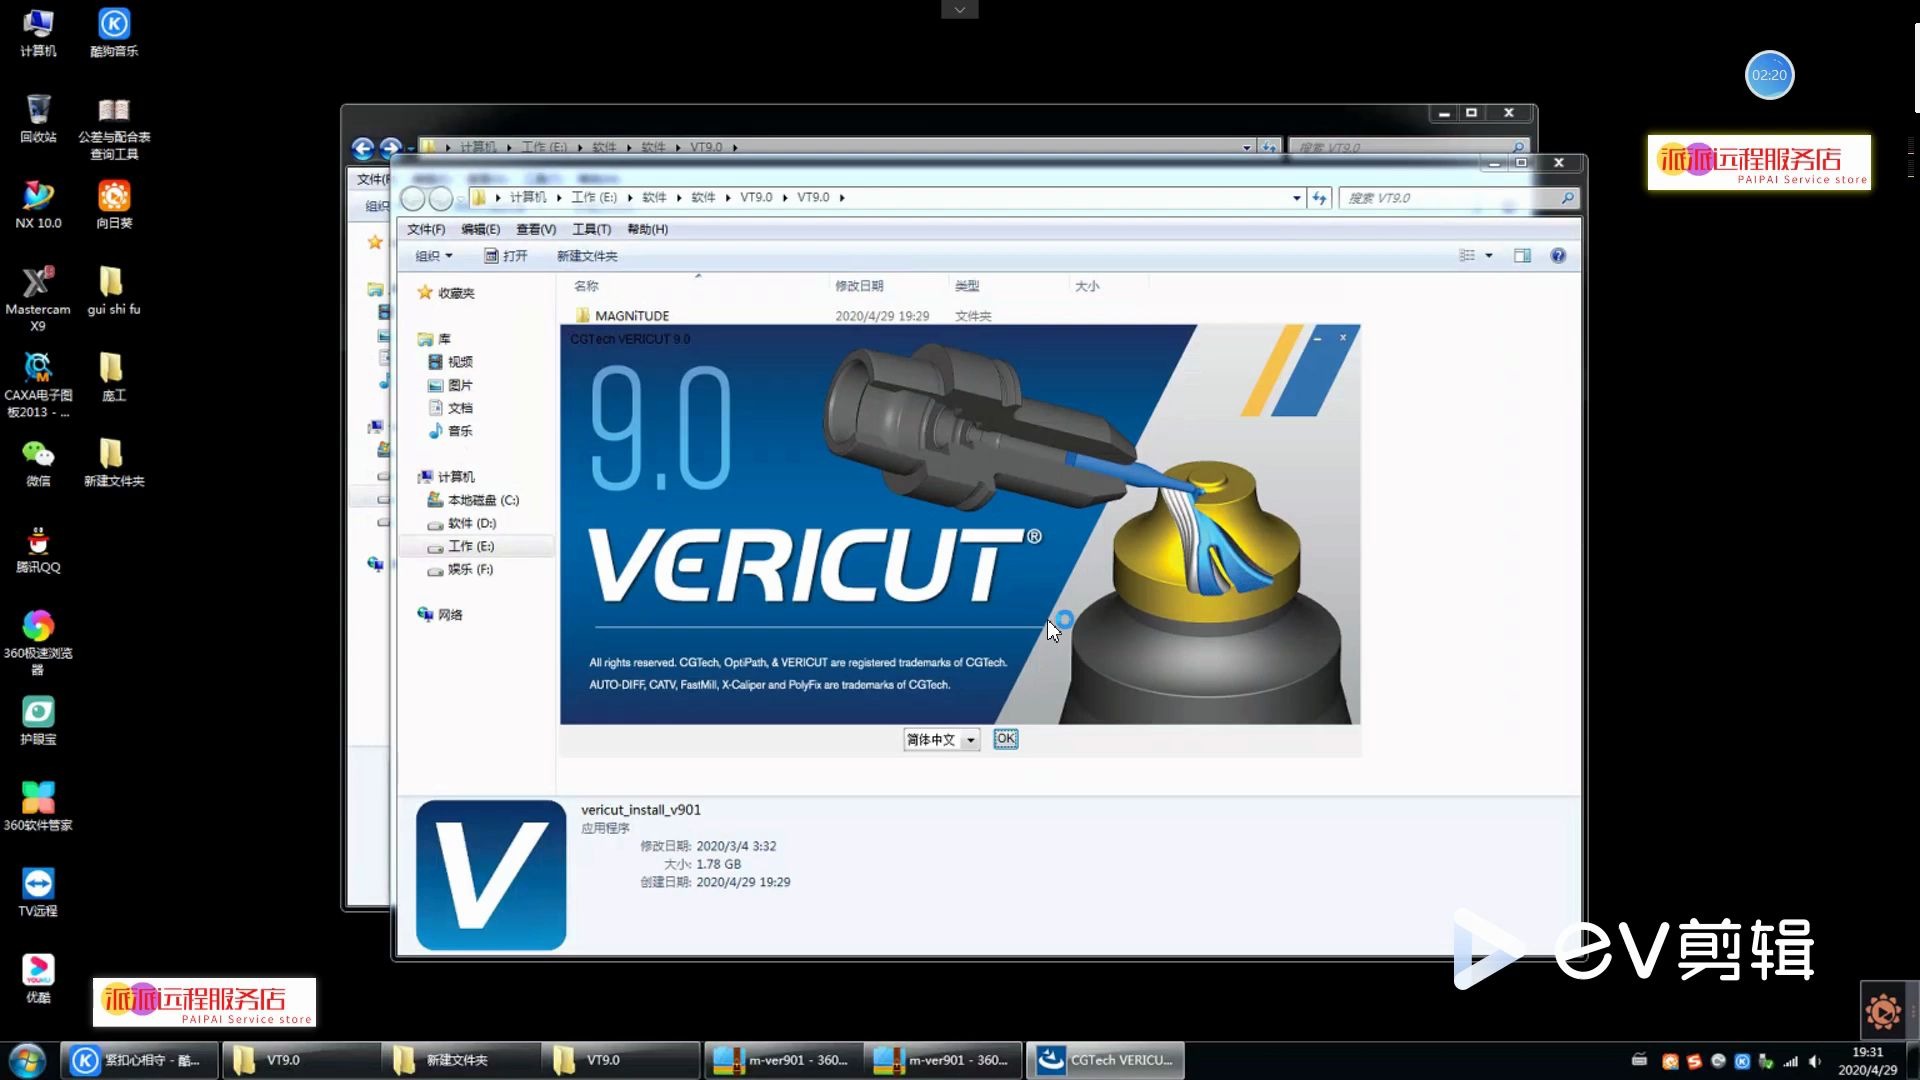The image size is (1920, 1080).
Task: Click 新建文件夹 in explorer toolbar
Action: [587, 256]
